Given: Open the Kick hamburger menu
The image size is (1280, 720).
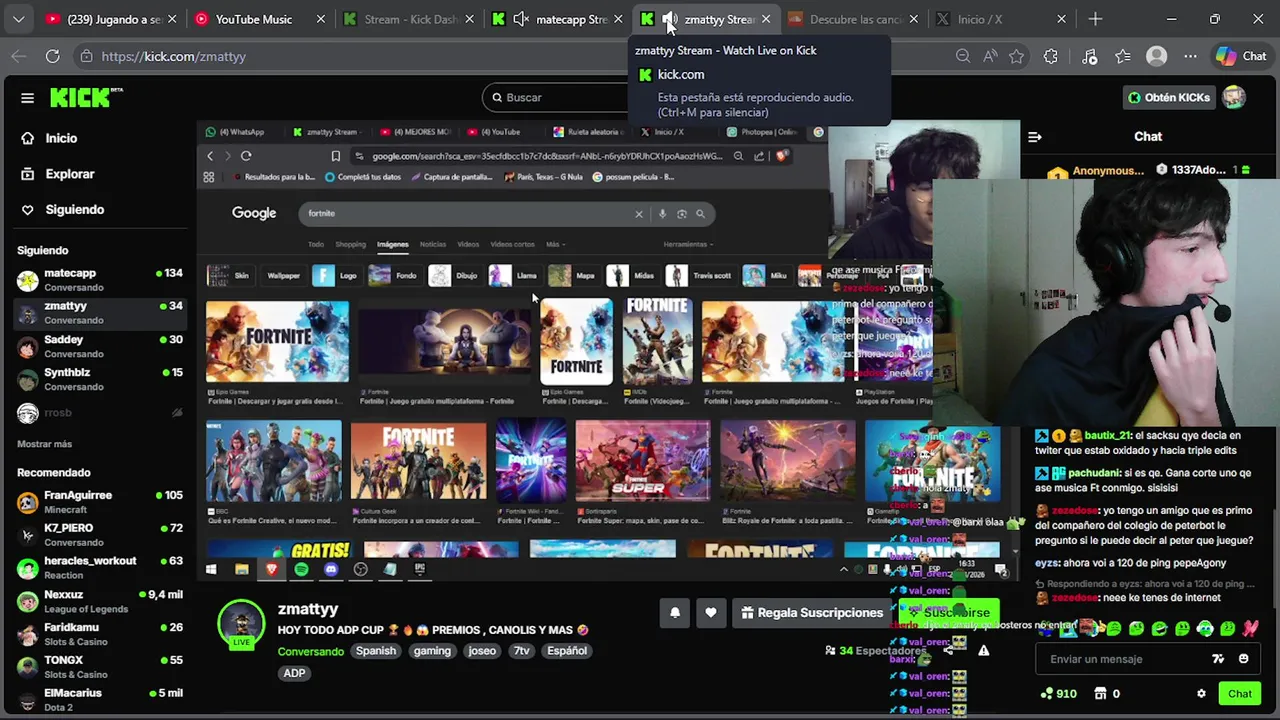Looking at the screenshot, I should coord(27,97).
